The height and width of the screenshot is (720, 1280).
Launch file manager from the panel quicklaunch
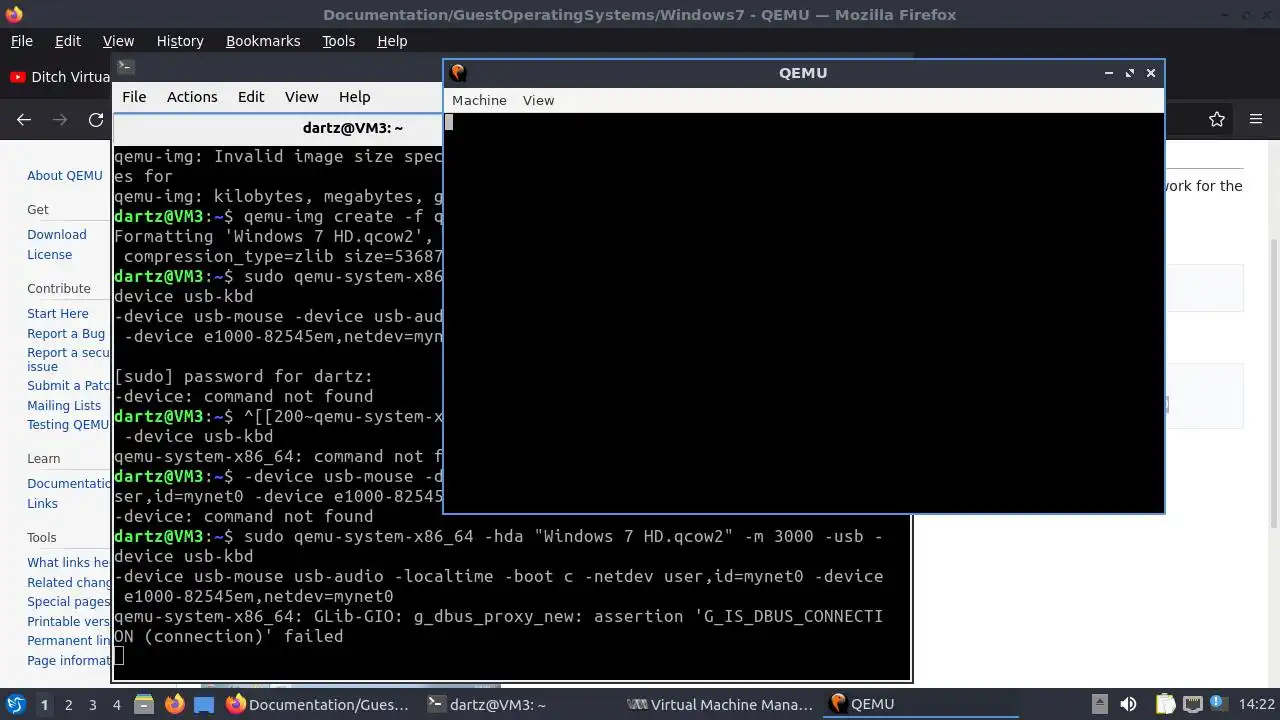143,704
